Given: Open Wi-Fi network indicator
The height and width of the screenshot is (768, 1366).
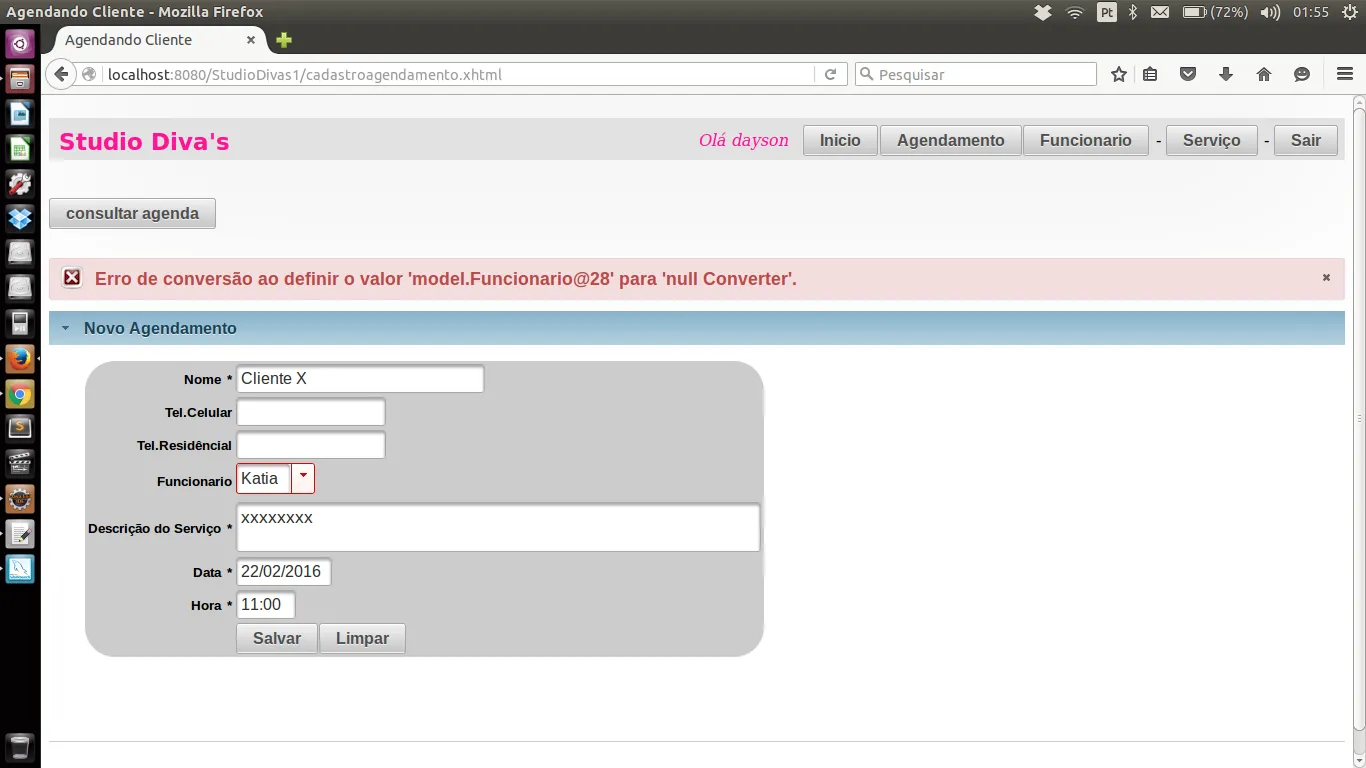Looking at the screenshot, I should click(x=1075, y=12).
